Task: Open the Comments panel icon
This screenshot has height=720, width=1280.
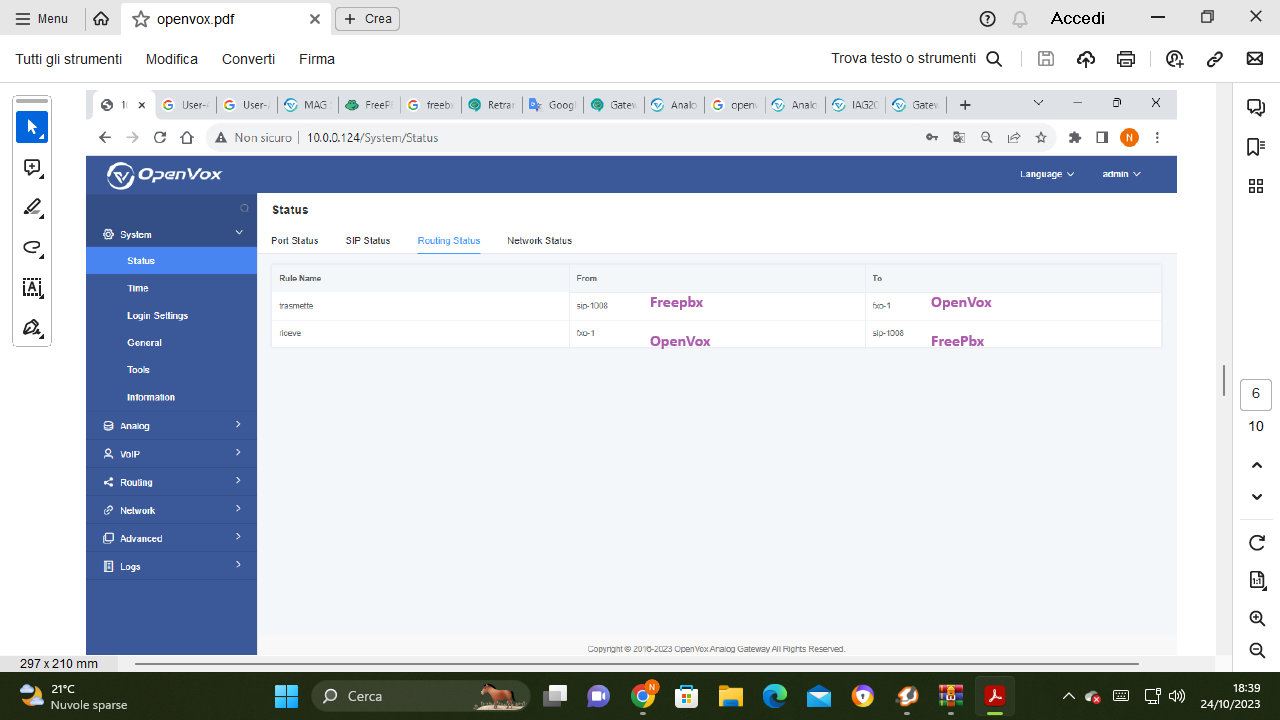Action: (1256, 107)
